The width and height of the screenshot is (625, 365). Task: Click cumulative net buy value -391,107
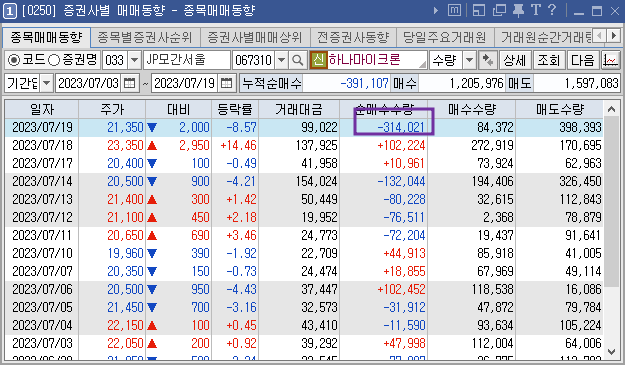pyautogui.click(x=364, y=83)
